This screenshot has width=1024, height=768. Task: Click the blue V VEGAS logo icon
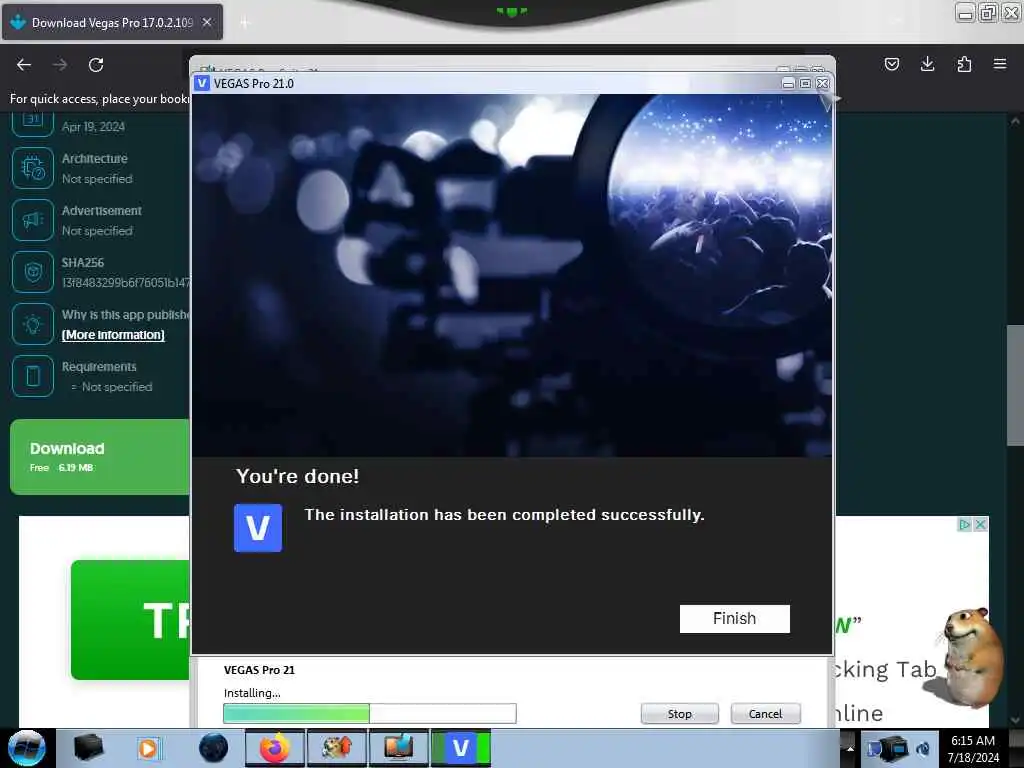coord(258,528)
